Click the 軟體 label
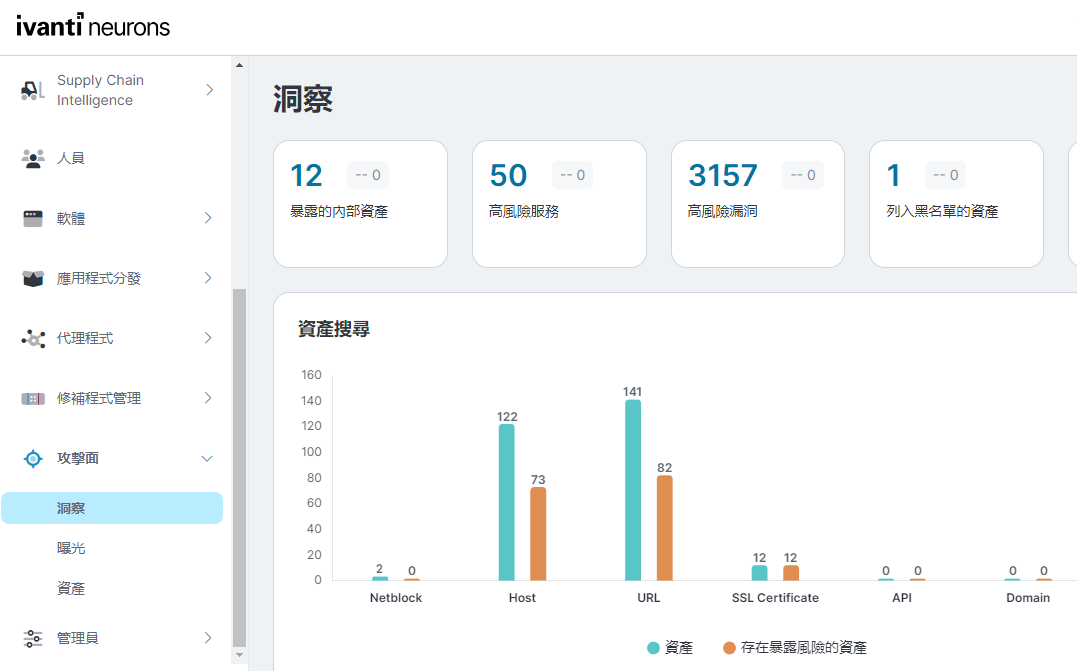This screenshot has width=1077, height=671. [x=71, y=218]
